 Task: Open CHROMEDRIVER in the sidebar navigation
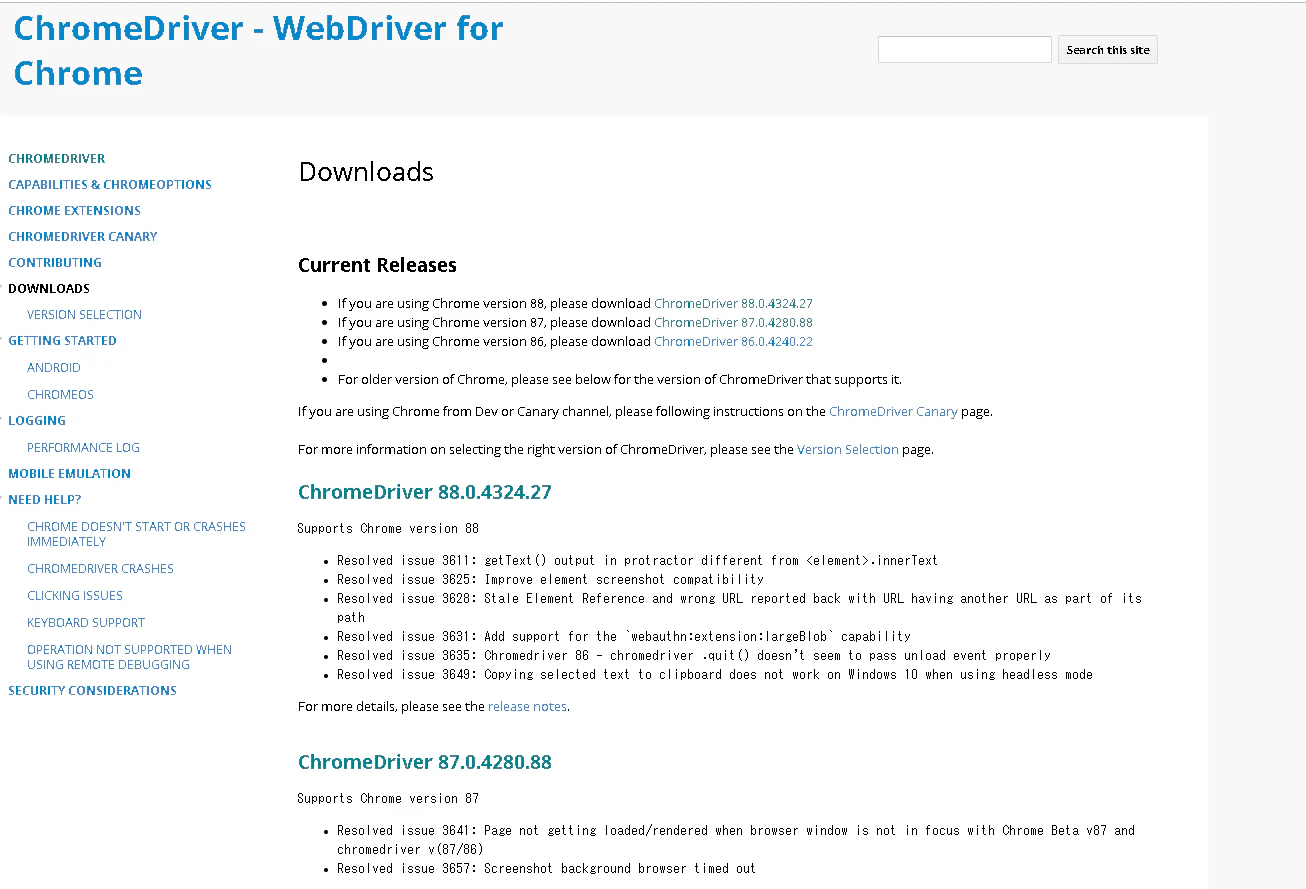pos(56,158)
